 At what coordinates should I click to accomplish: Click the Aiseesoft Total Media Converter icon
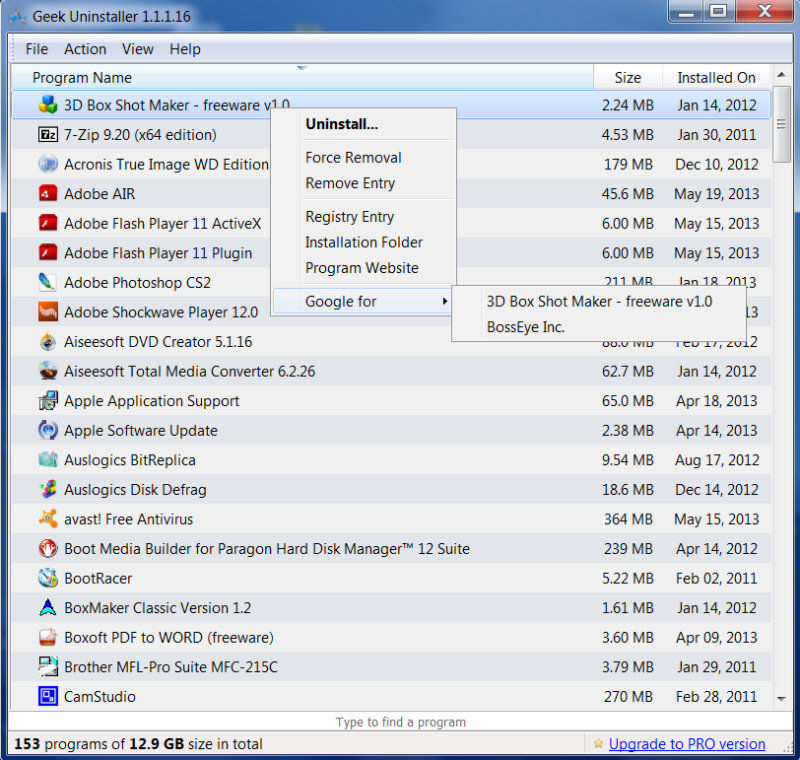point(48,371)
